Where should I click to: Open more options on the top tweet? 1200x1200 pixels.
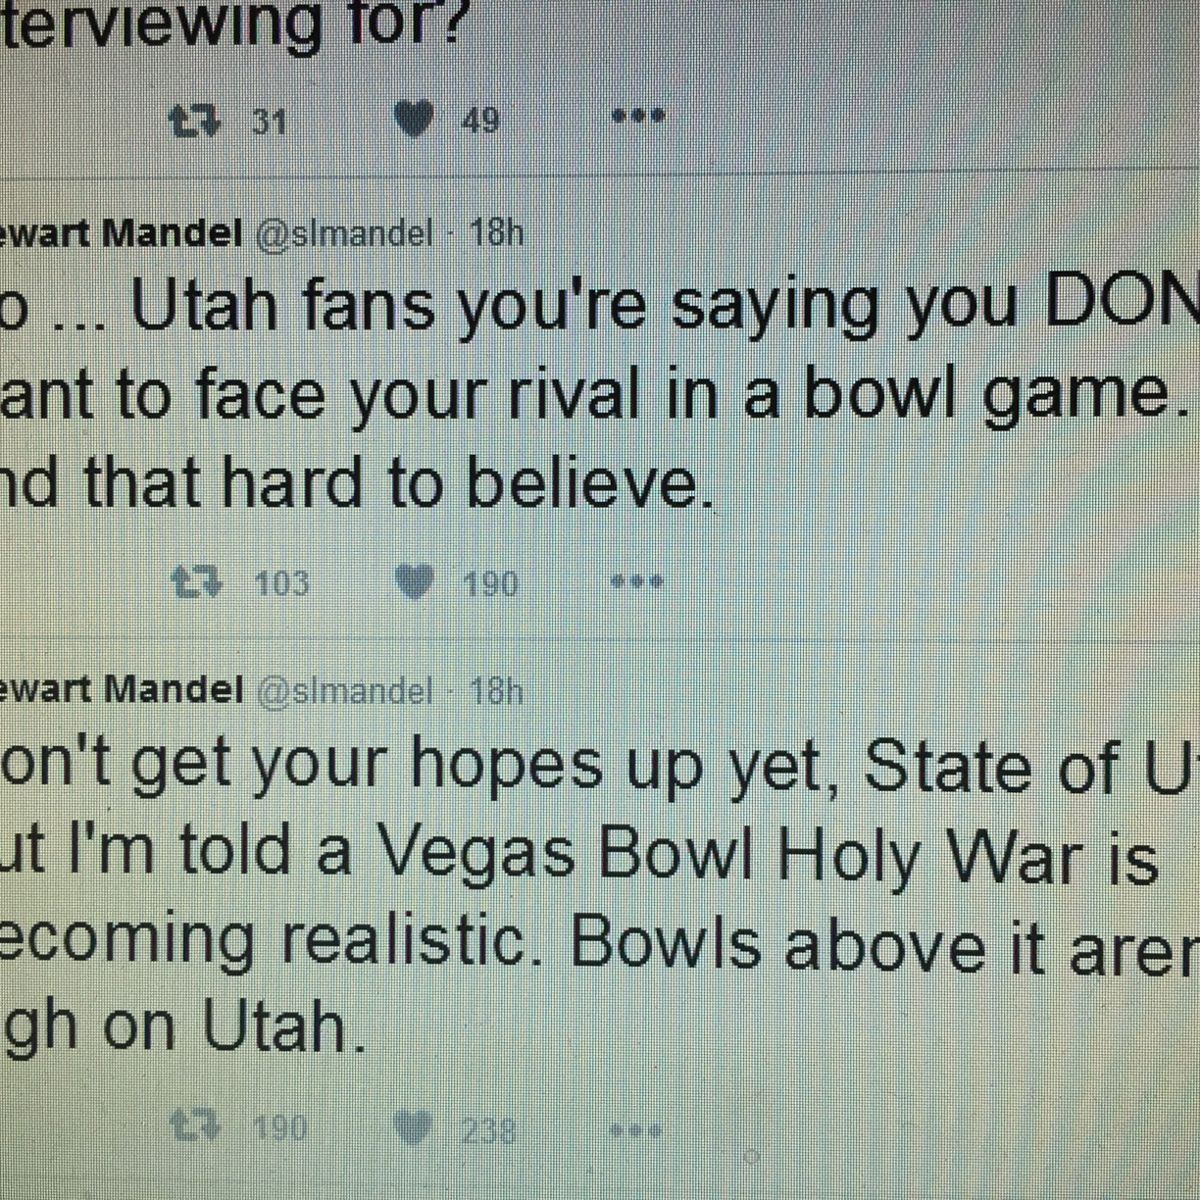point(637,118)
